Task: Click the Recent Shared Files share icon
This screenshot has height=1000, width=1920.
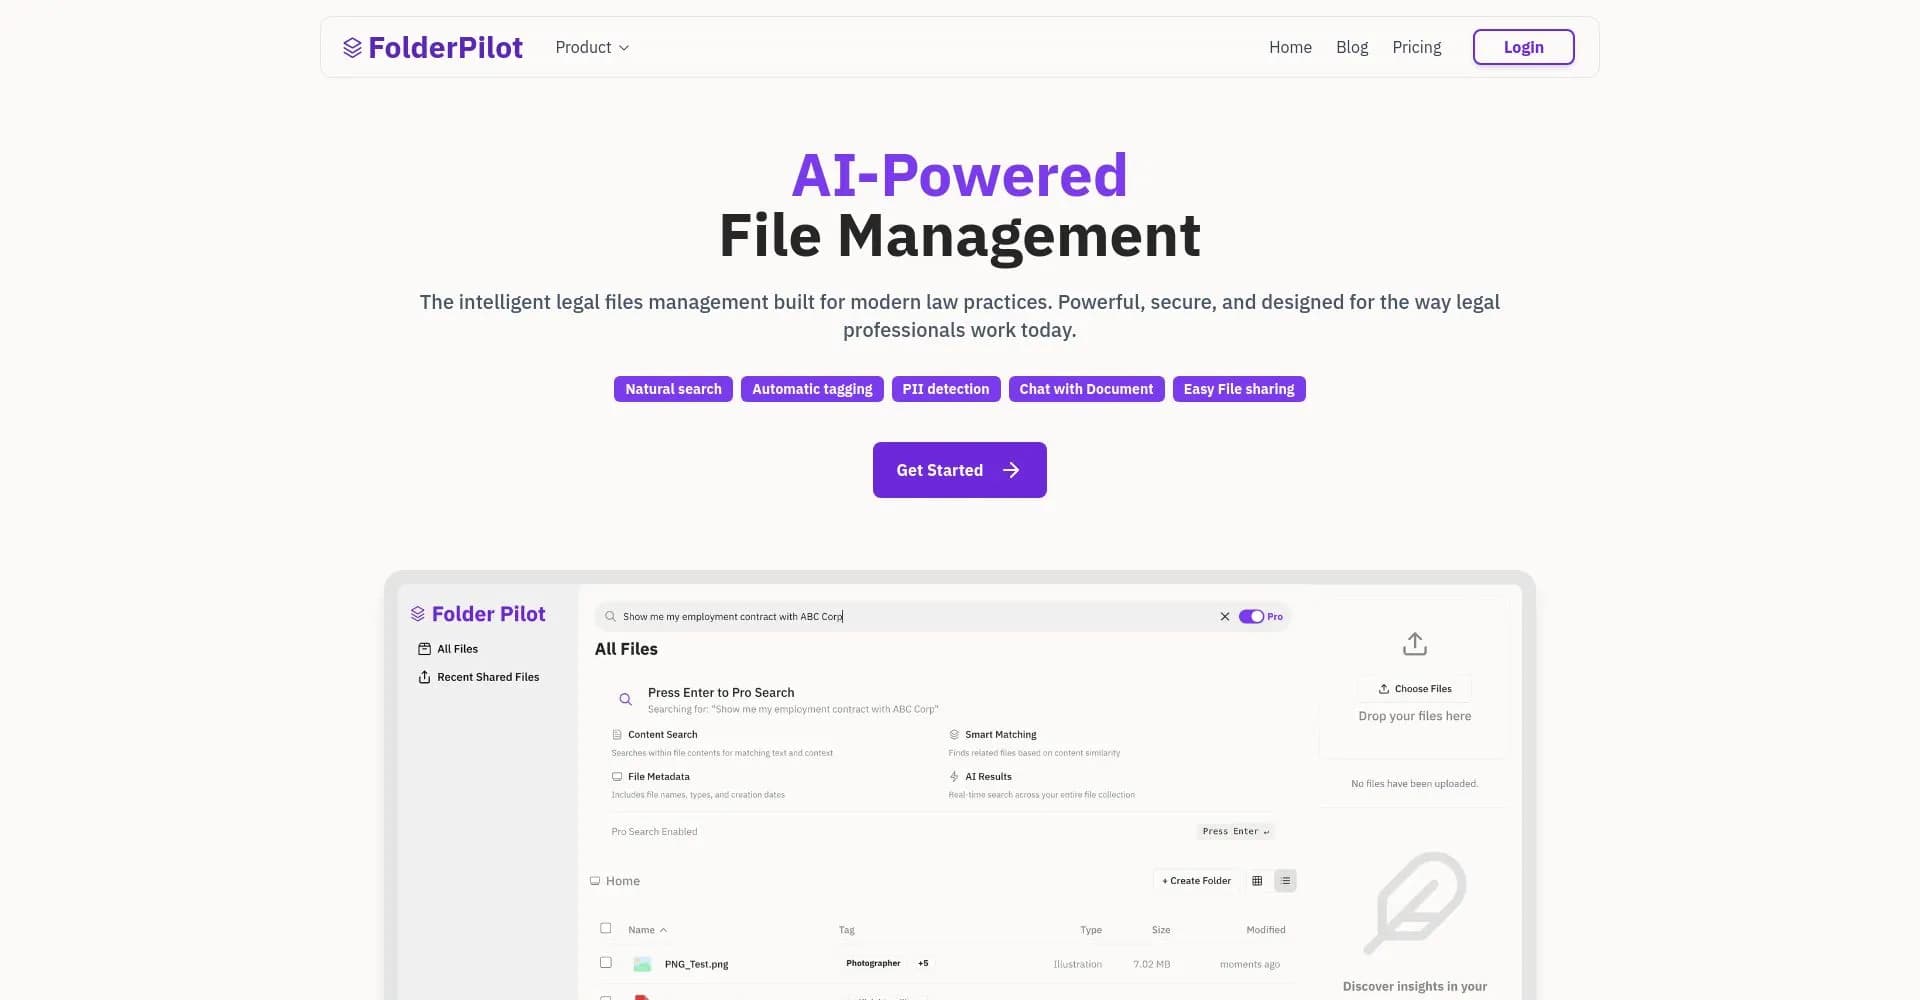Action: point(424,677)
